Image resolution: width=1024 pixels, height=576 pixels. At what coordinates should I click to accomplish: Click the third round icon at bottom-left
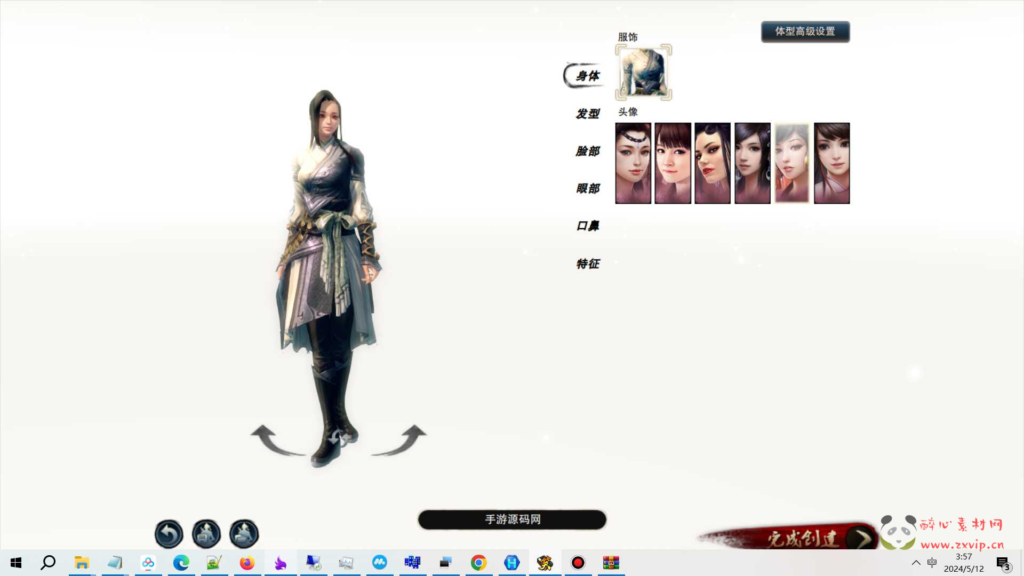pos(244,534)
